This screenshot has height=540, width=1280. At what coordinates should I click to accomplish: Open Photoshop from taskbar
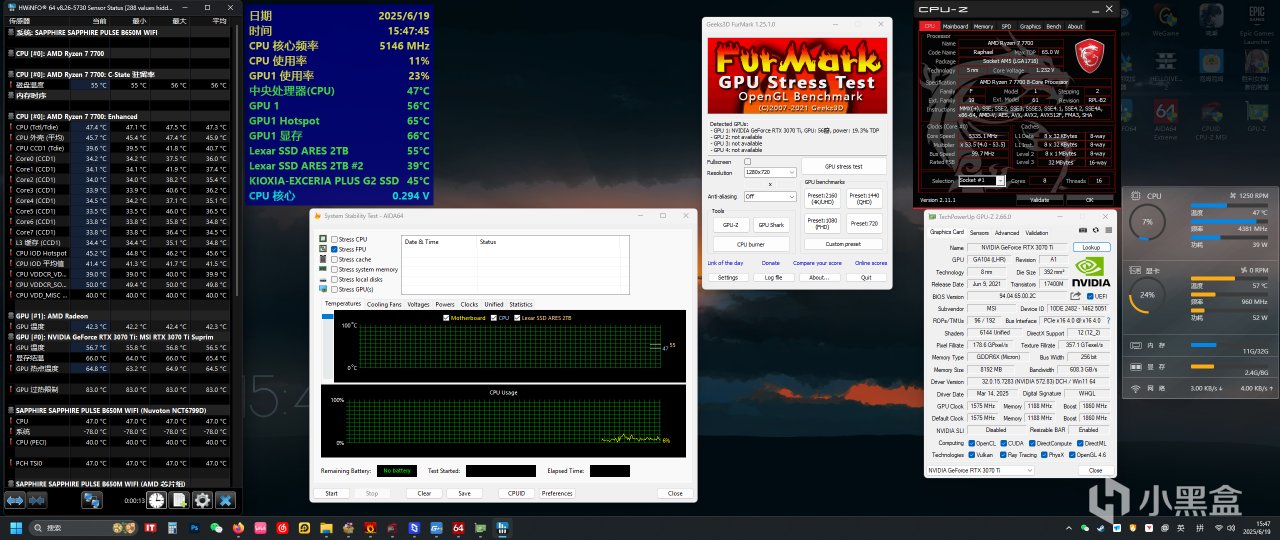coord(194,527)
